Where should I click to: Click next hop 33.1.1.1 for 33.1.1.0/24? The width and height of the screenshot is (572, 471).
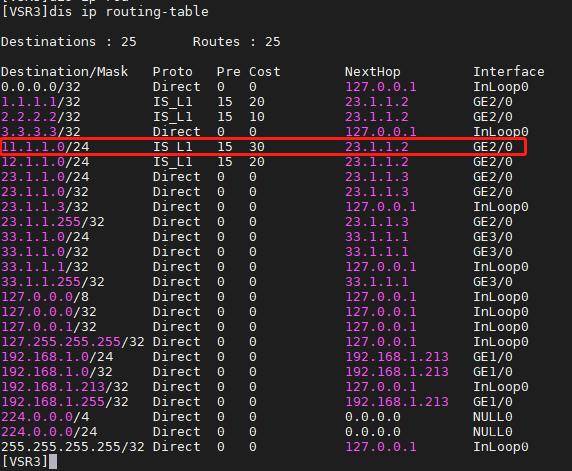click(x=377, y=237)
